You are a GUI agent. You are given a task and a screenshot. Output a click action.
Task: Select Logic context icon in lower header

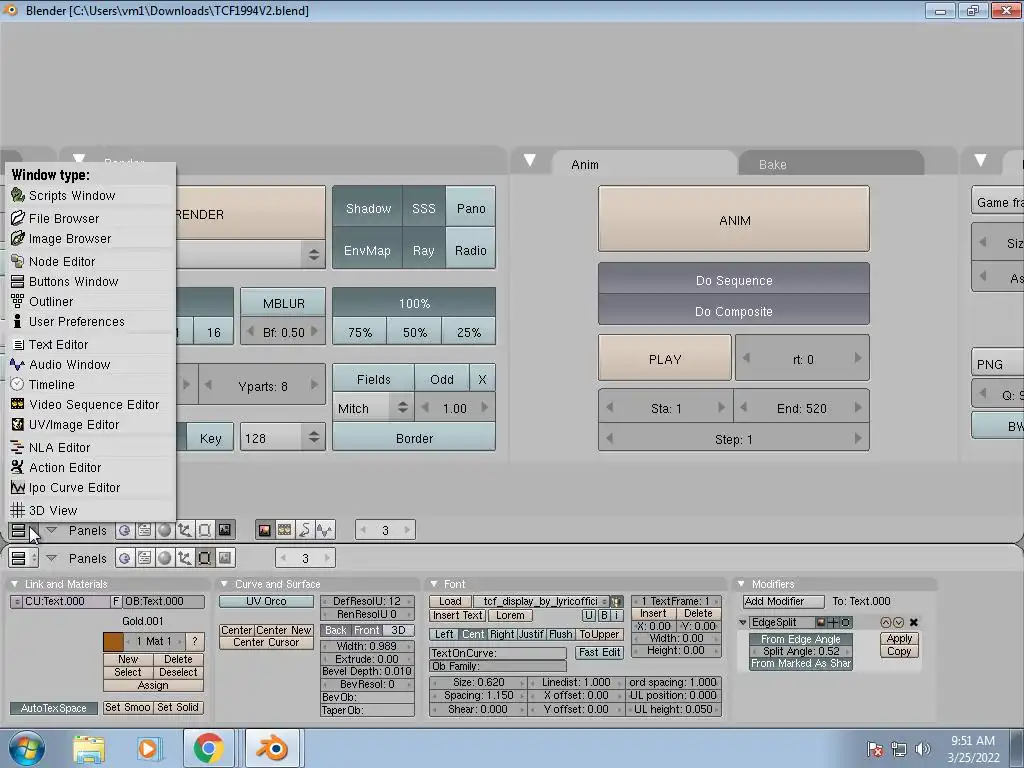pos(124,558)
